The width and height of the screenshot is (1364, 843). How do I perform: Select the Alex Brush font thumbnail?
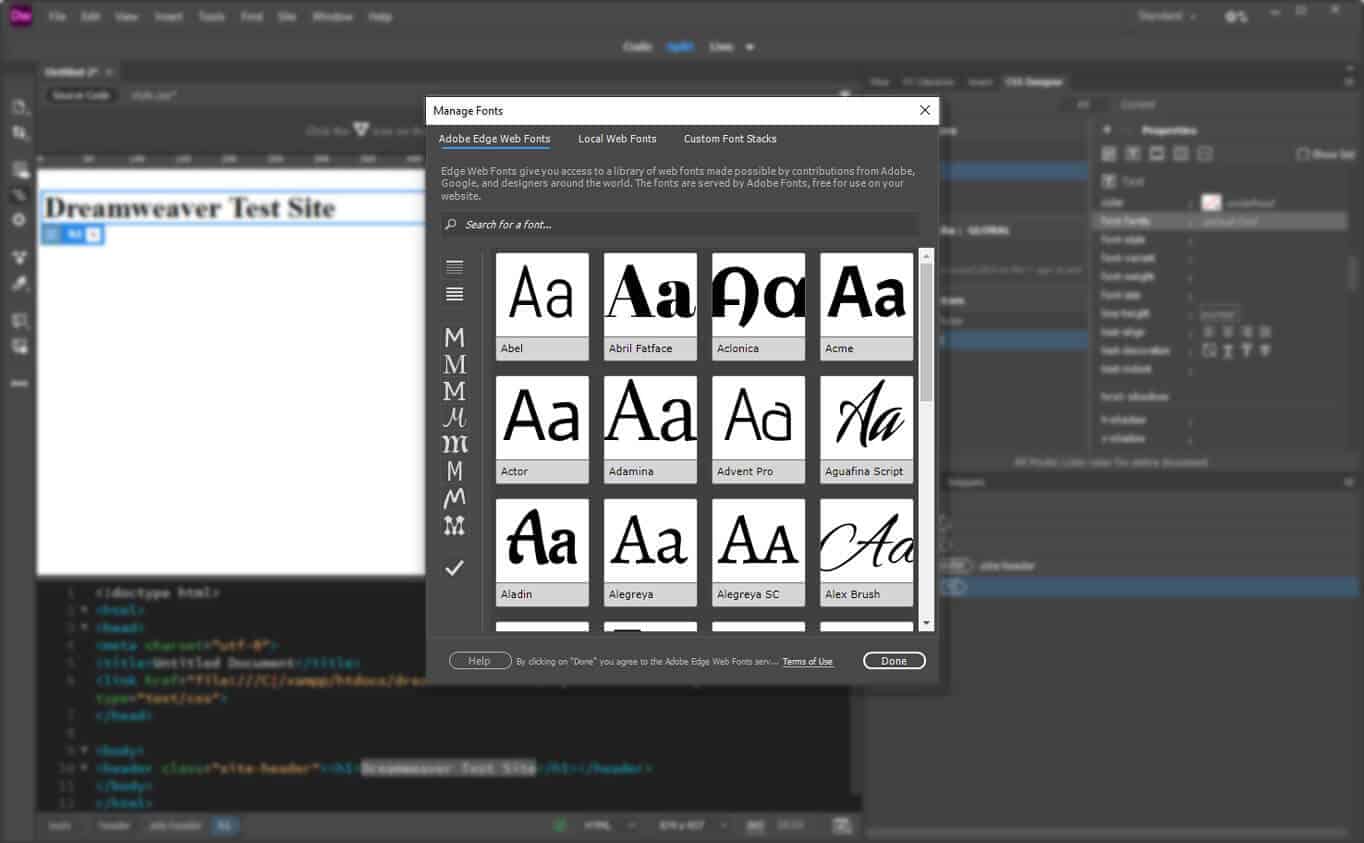point(866,552)
